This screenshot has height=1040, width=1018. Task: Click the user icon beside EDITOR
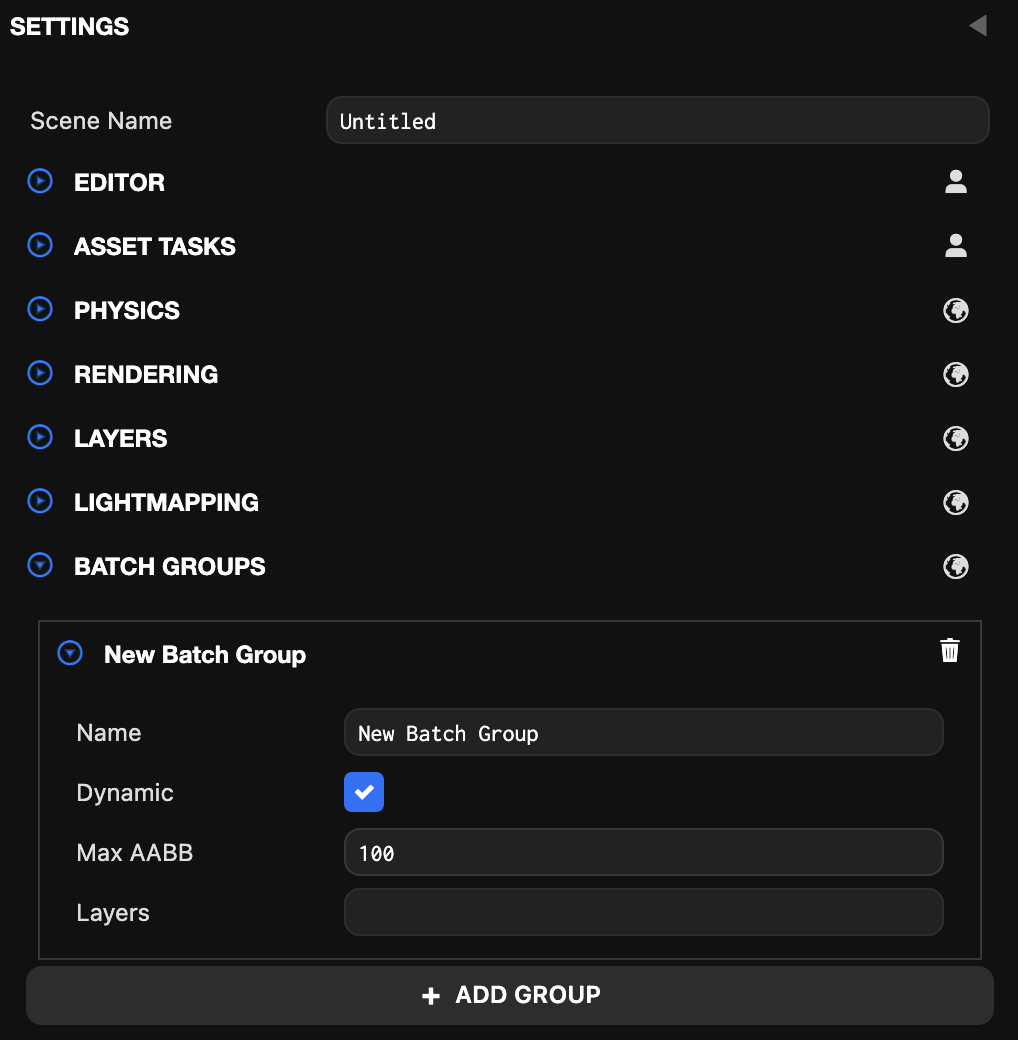pyautogui.click(x=956, y=182)
